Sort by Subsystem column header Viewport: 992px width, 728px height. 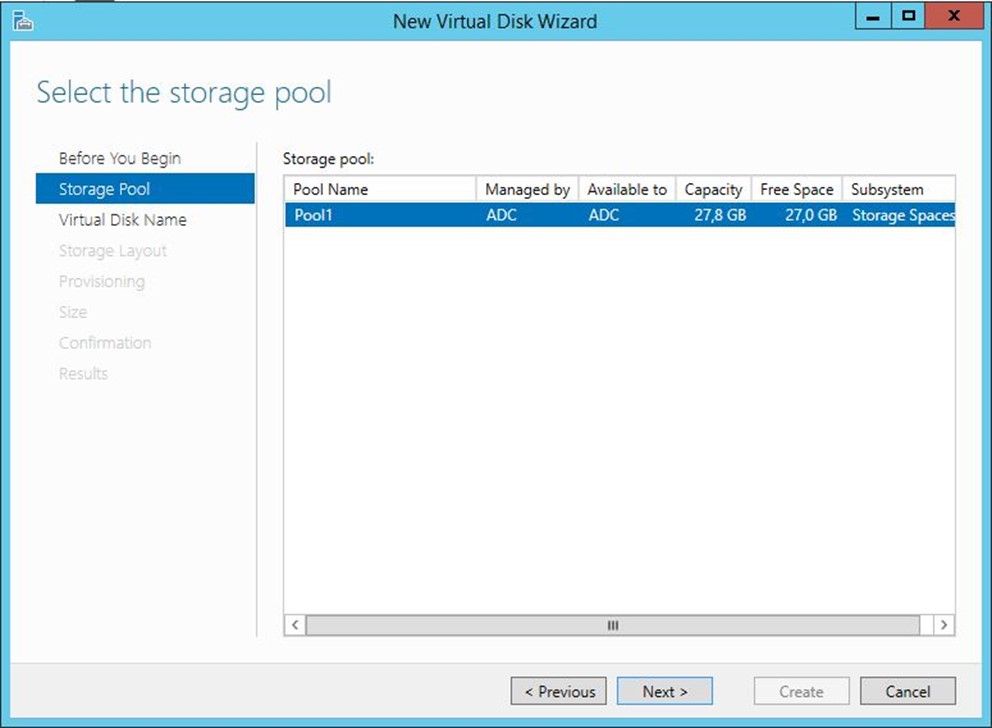pyautogui.click(x=898, y=189)
